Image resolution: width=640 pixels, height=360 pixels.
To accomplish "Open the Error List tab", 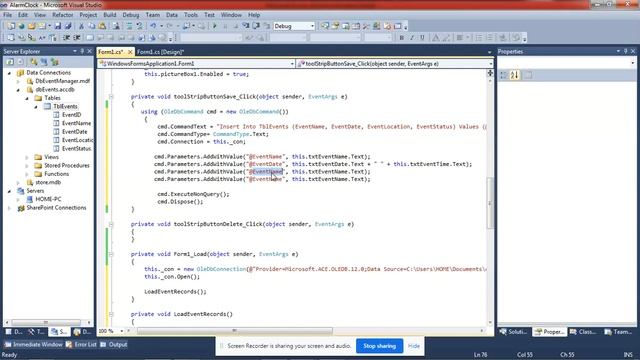I will pyautogui.click(x=81, y=344).
